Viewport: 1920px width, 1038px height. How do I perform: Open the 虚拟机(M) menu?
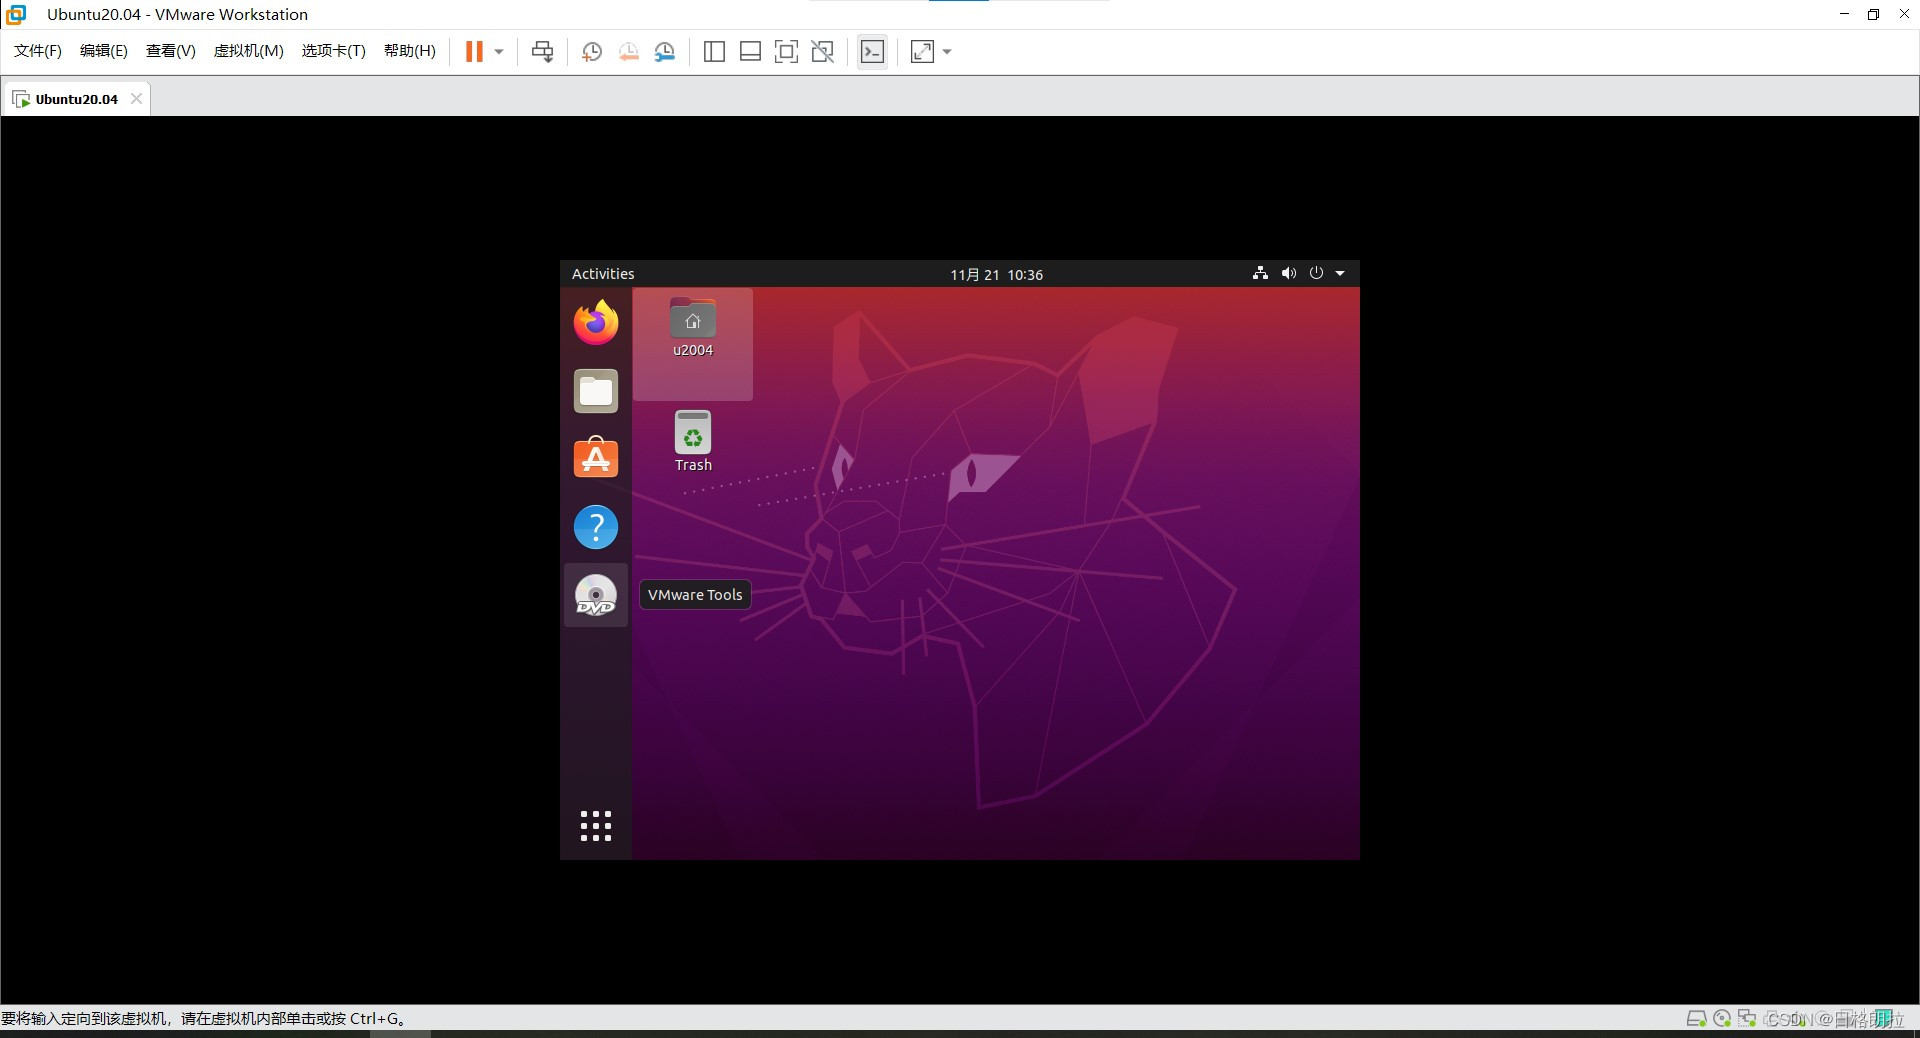[249, 51]
